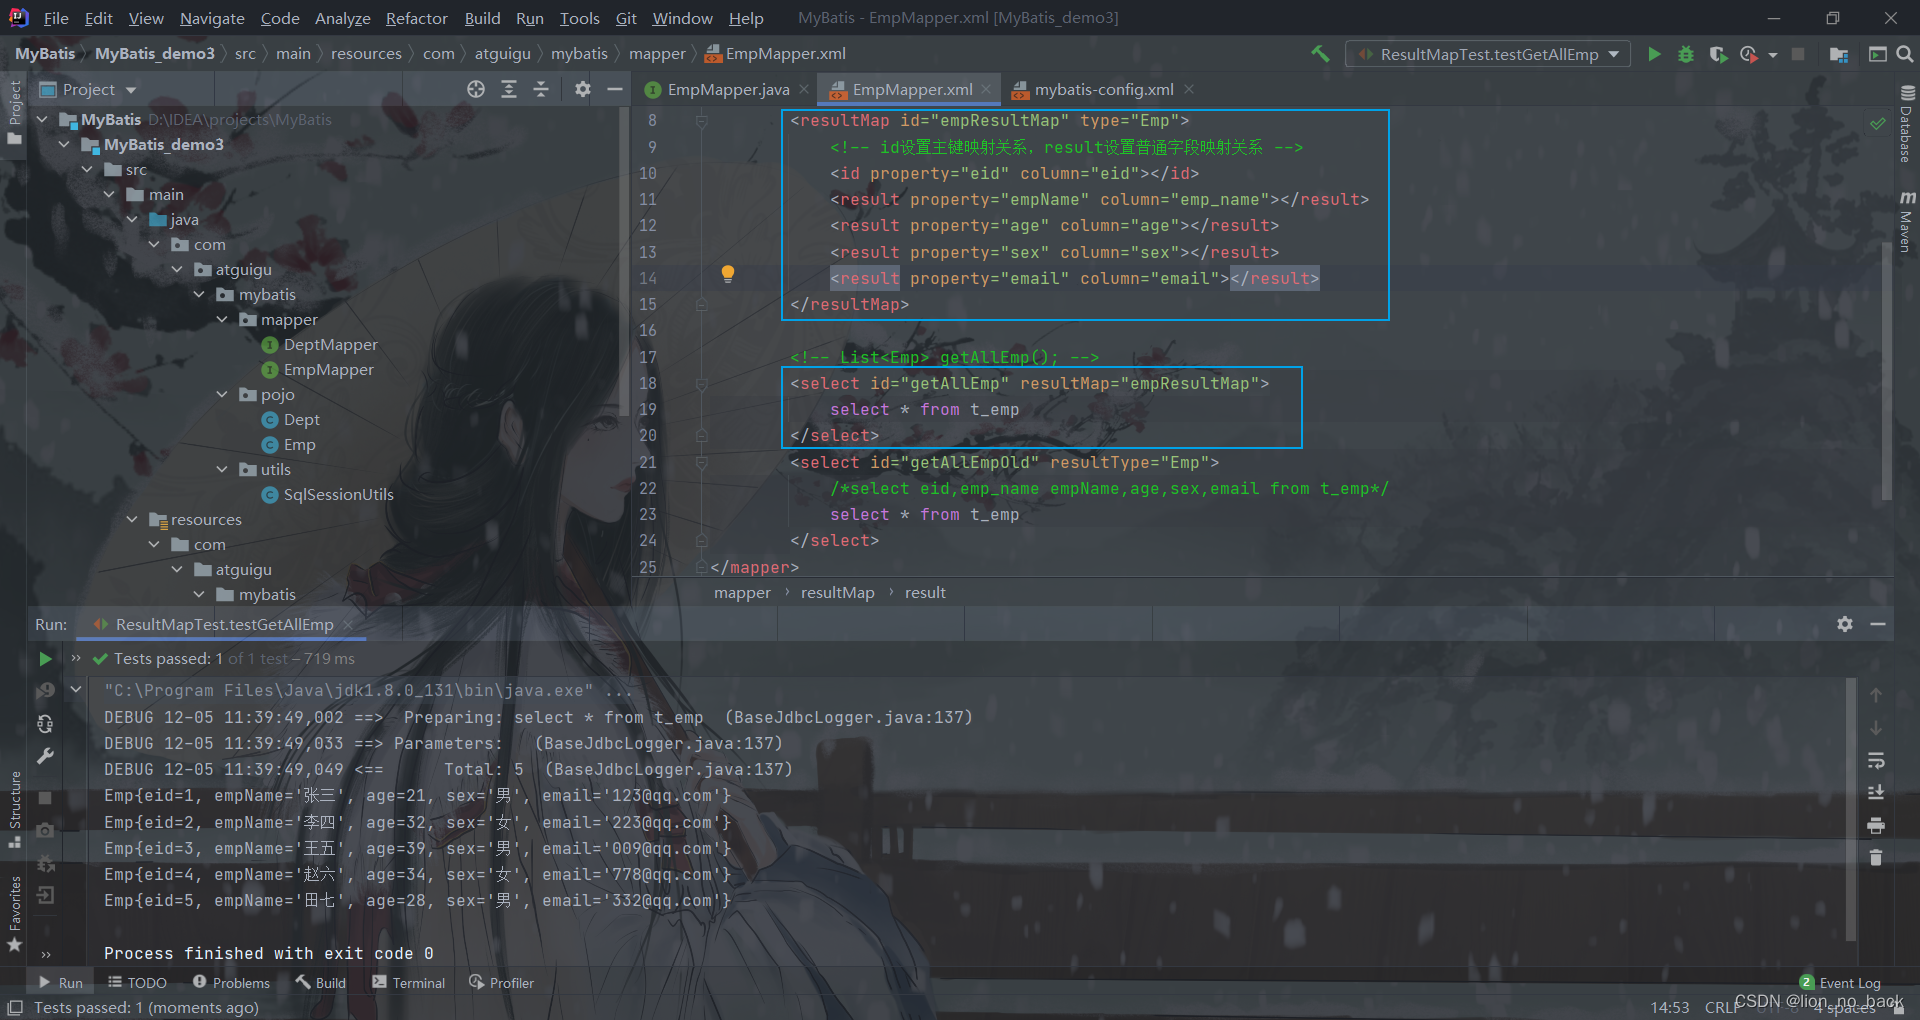Toggle scroll to end in the Run console

pos(1876,793)
